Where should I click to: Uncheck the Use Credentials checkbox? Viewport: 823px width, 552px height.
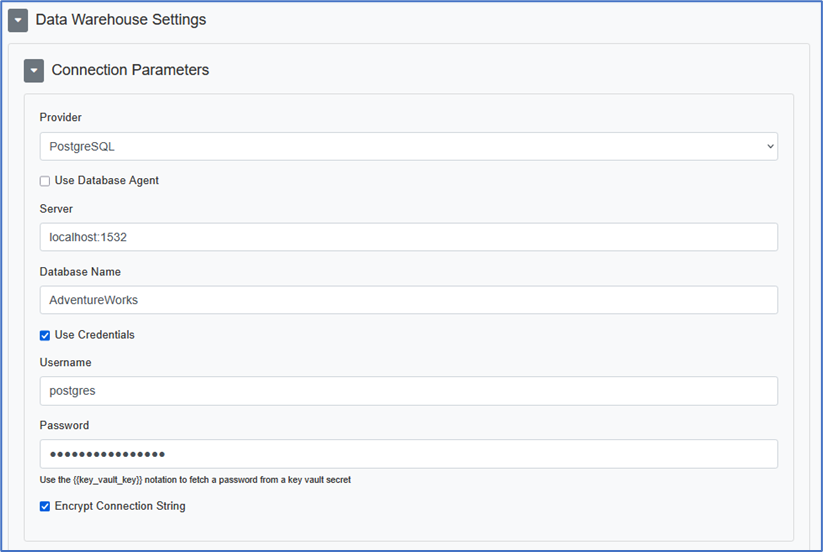(x=45, y=335)
